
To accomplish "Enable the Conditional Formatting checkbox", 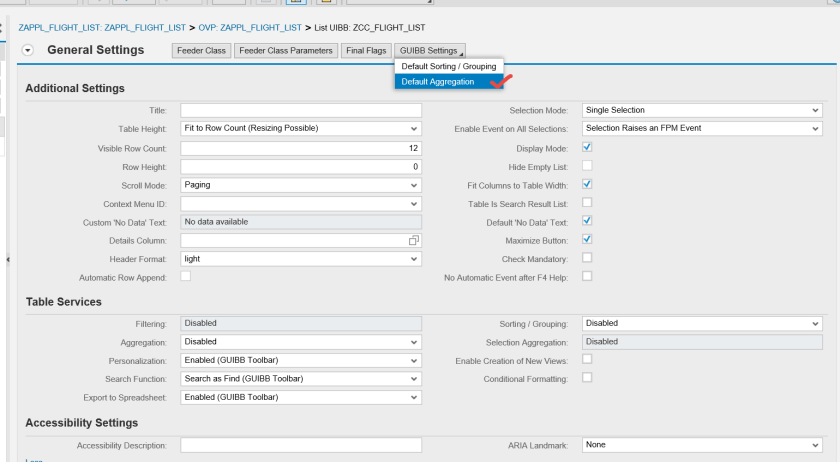I will [587, 377].
